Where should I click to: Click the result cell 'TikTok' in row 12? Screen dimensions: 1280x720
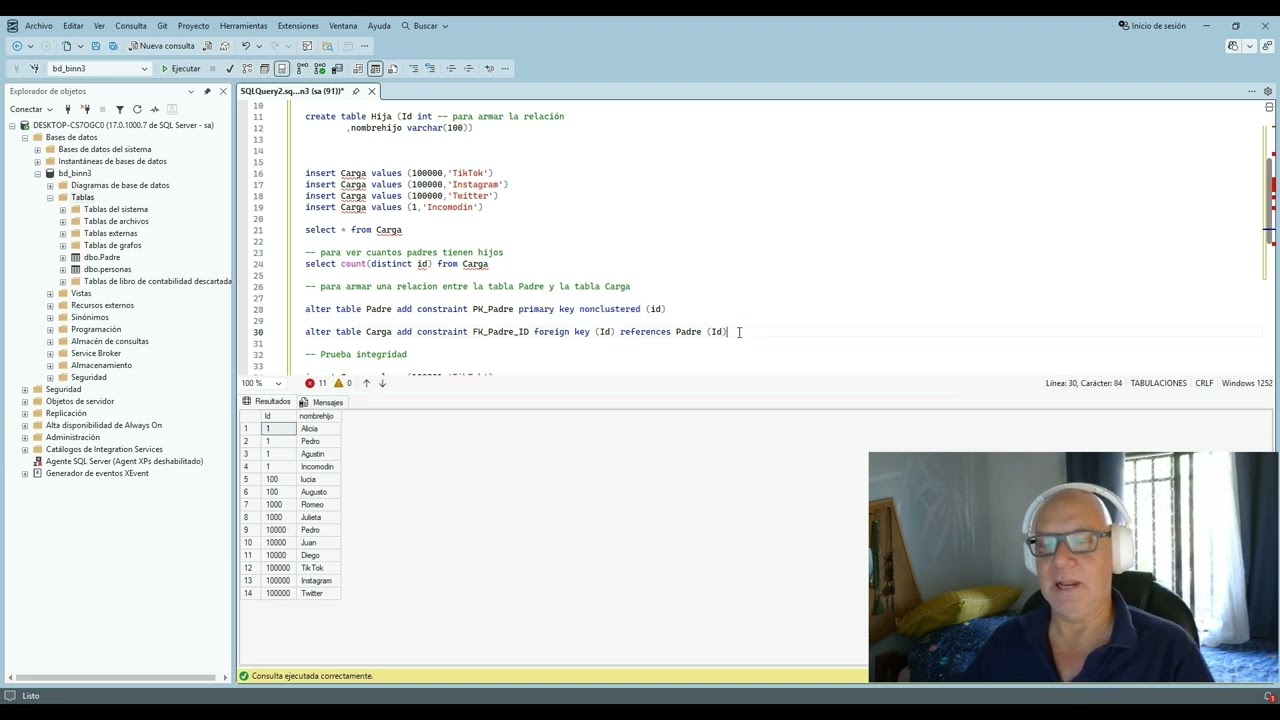coord(318,568)
